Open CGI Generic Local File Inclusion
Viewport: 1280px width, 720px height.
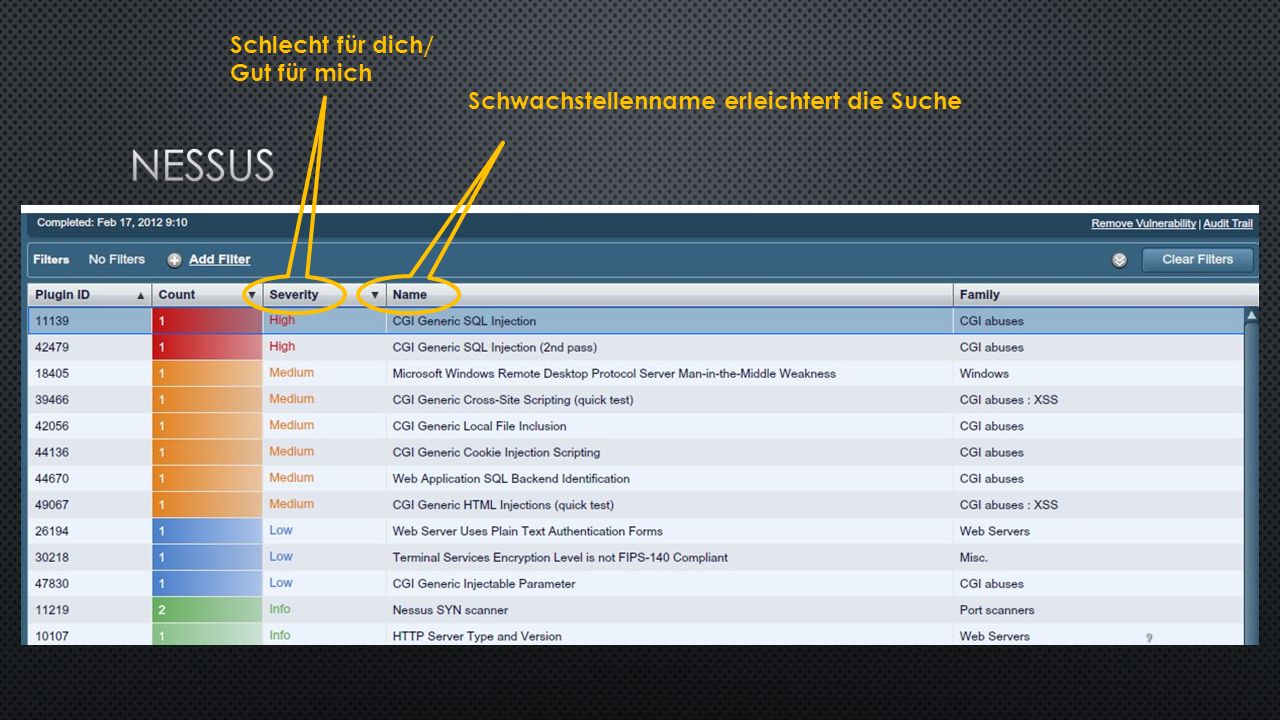pyautogui.click(x=479, y=426)
